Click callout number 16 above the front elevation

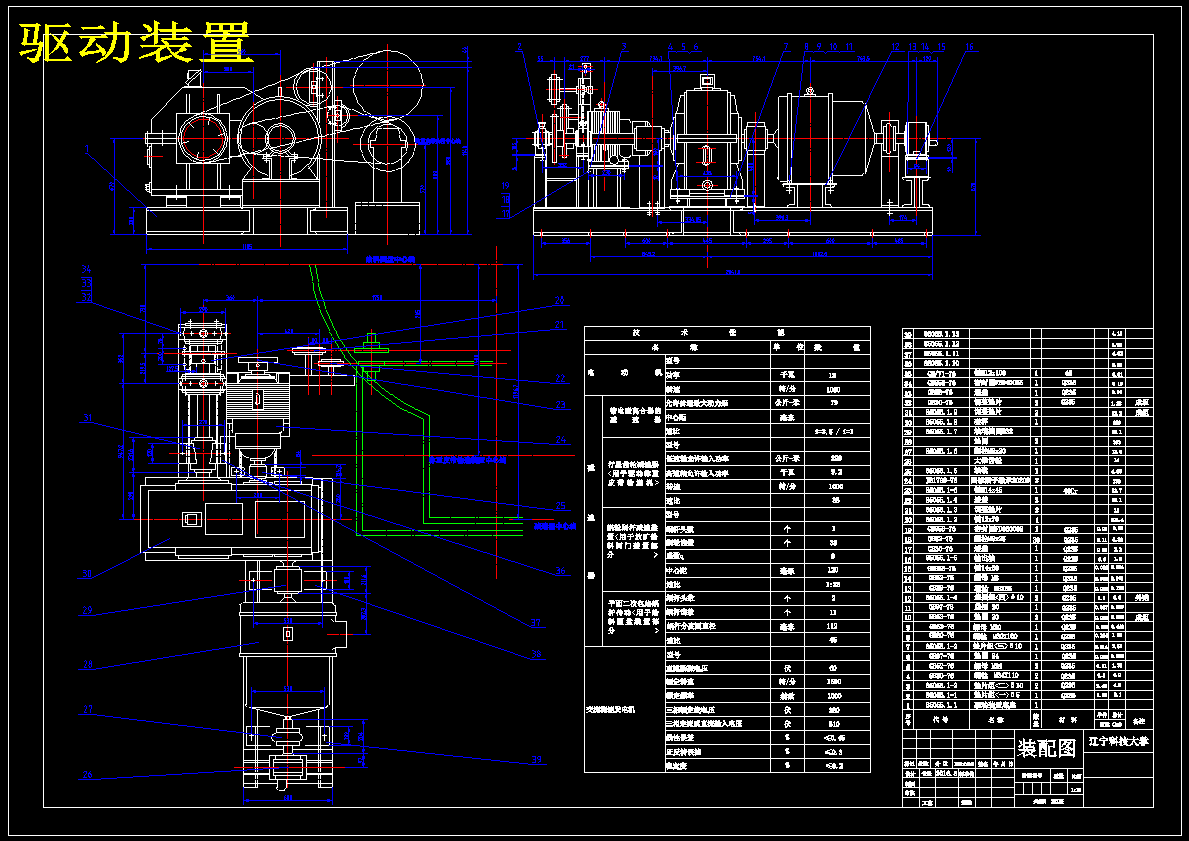point(969,47)
